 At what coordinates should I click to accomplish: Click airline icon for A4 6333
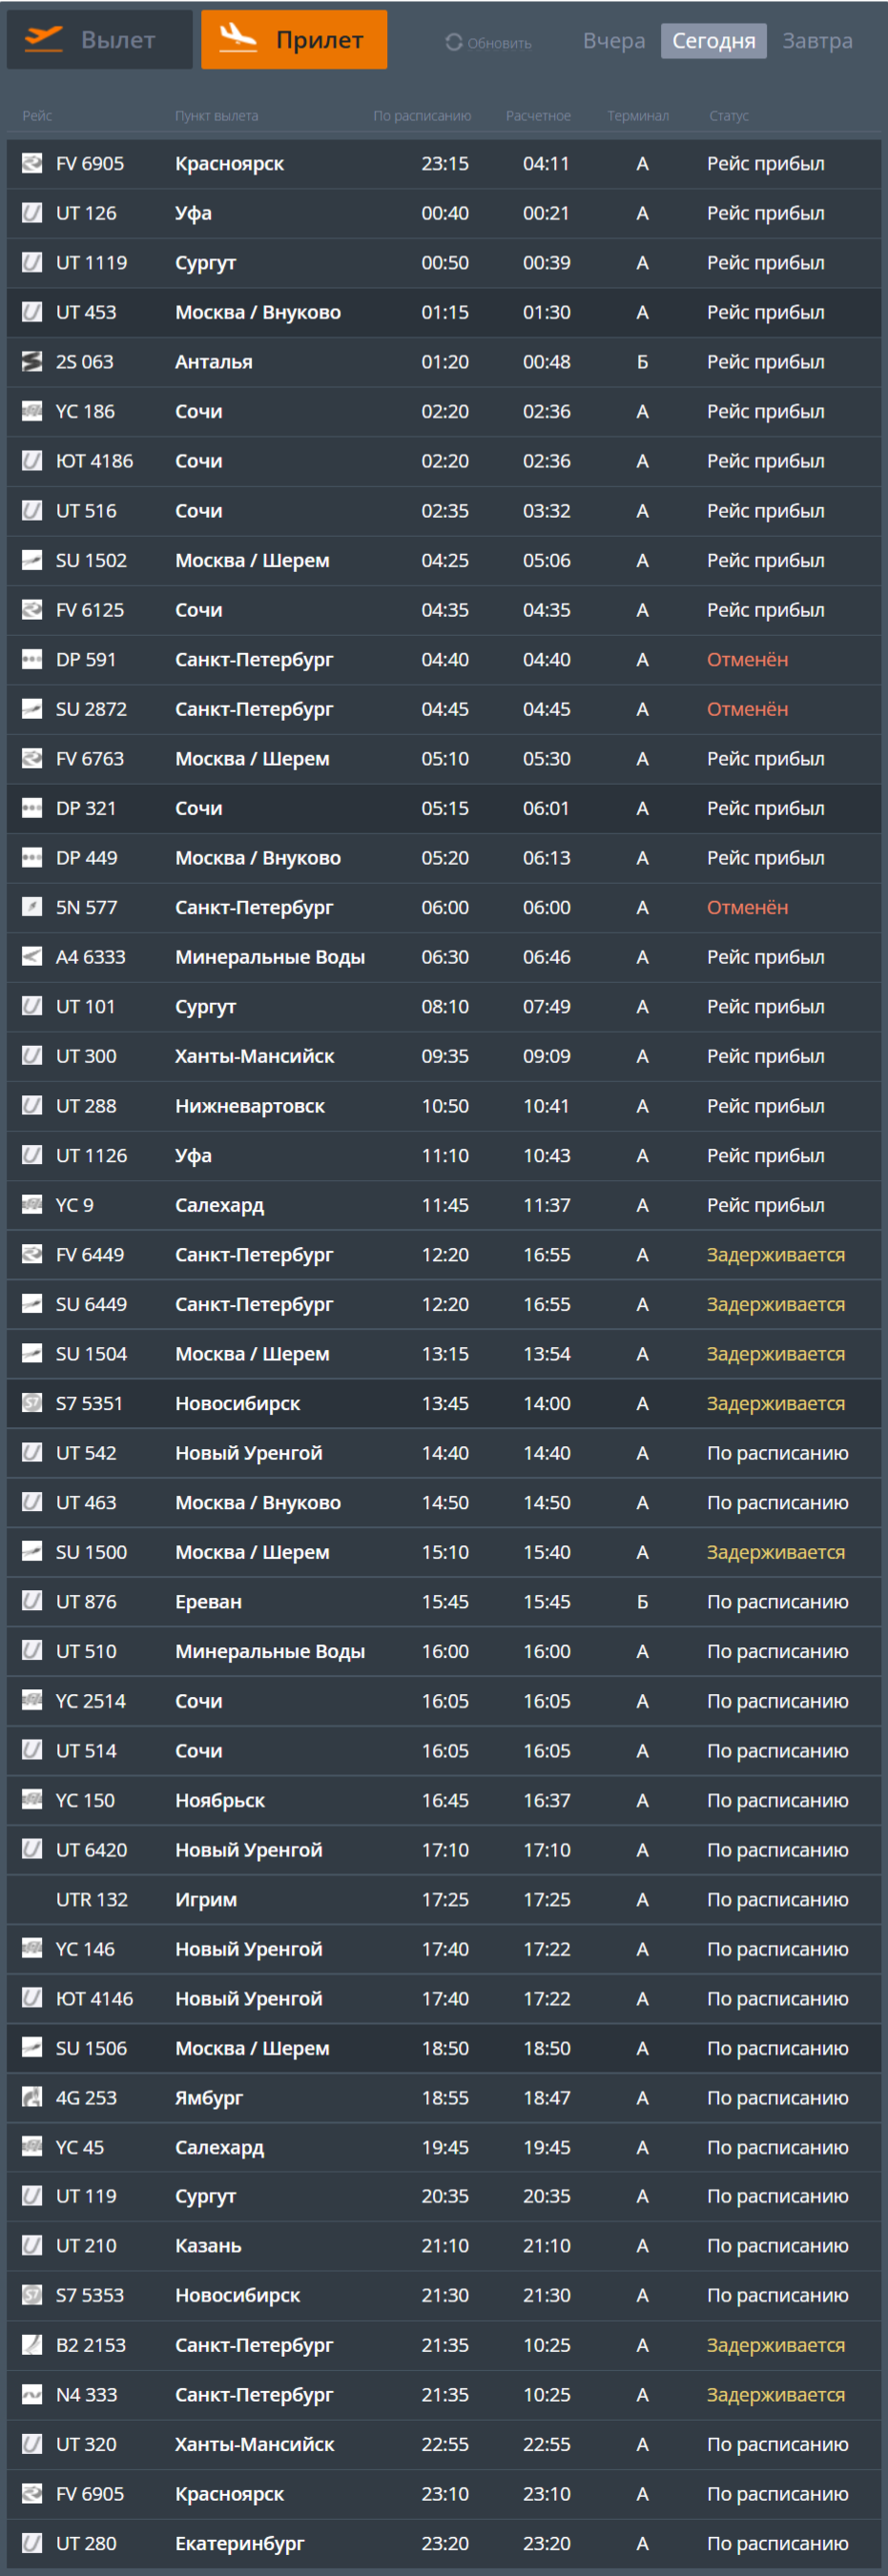pos(32,957)
